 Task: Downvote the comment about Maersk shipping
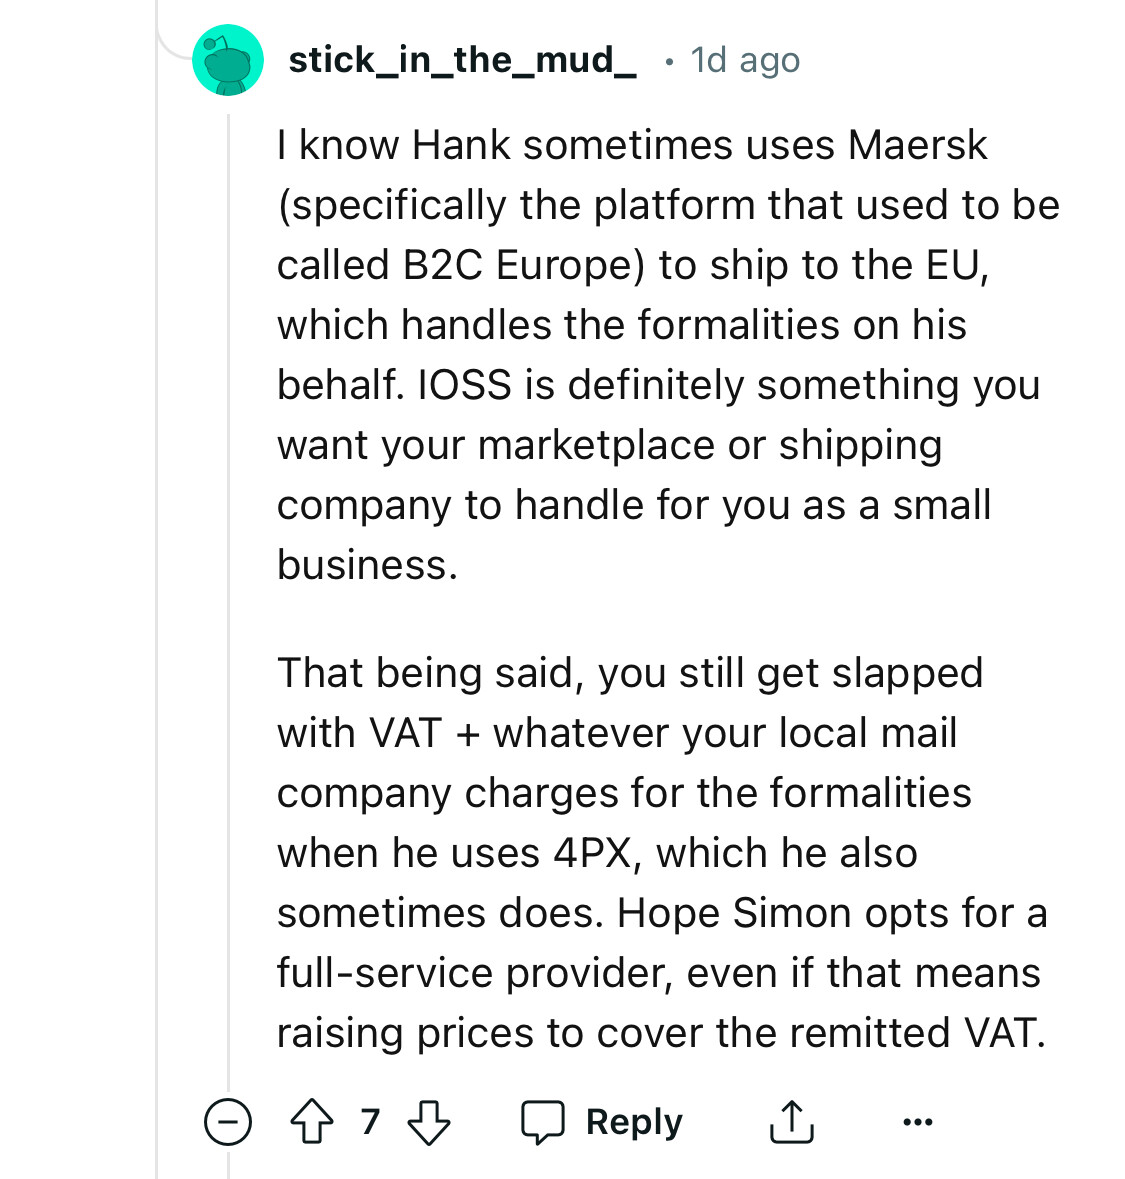click(x=430, y=1122)
